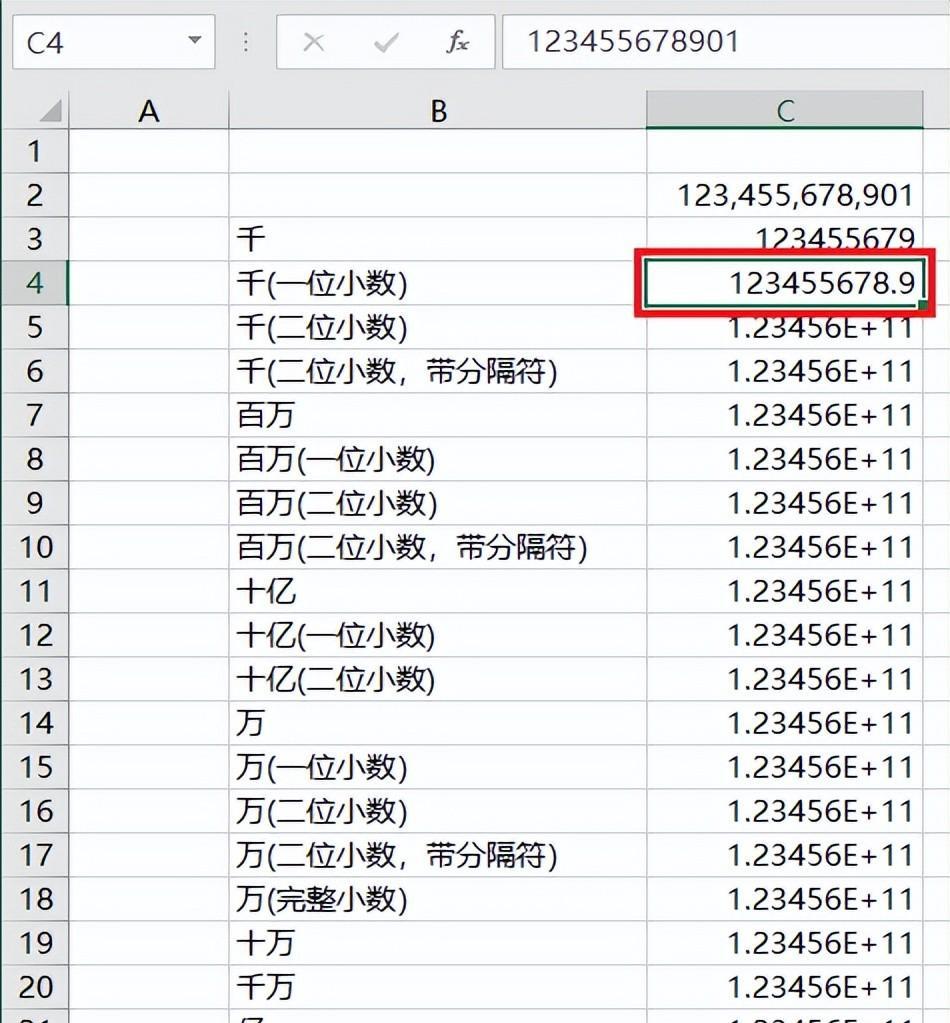Click cell 百万(二位小数) in row 9

[x=438, y=503]
